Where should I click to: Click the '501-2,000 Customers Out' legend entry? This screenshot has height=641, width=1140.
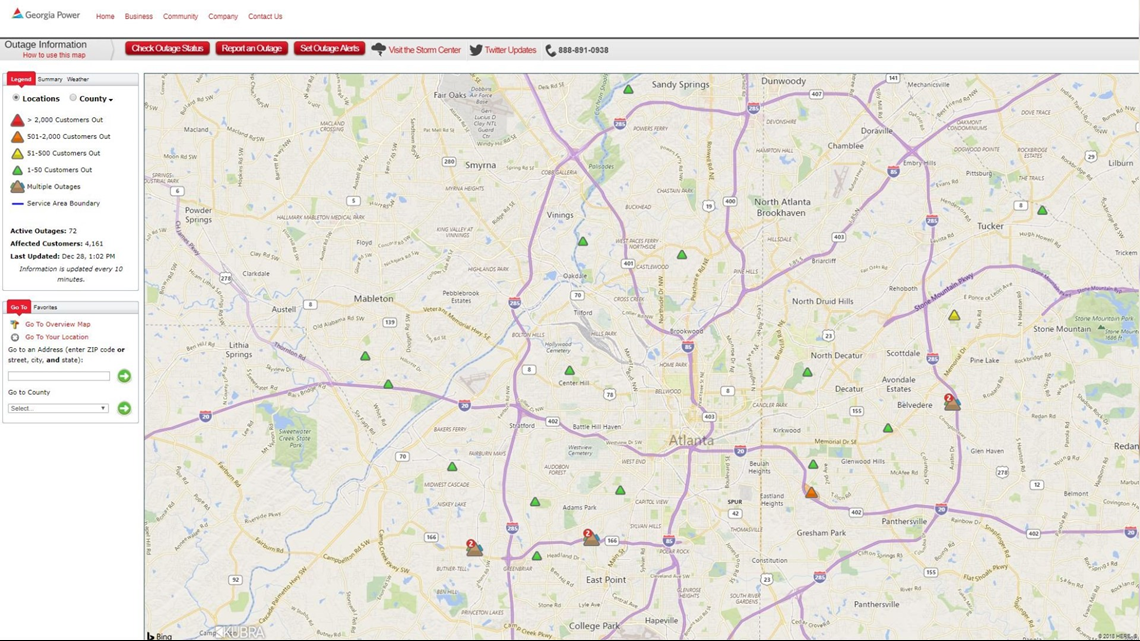(60, 137)
